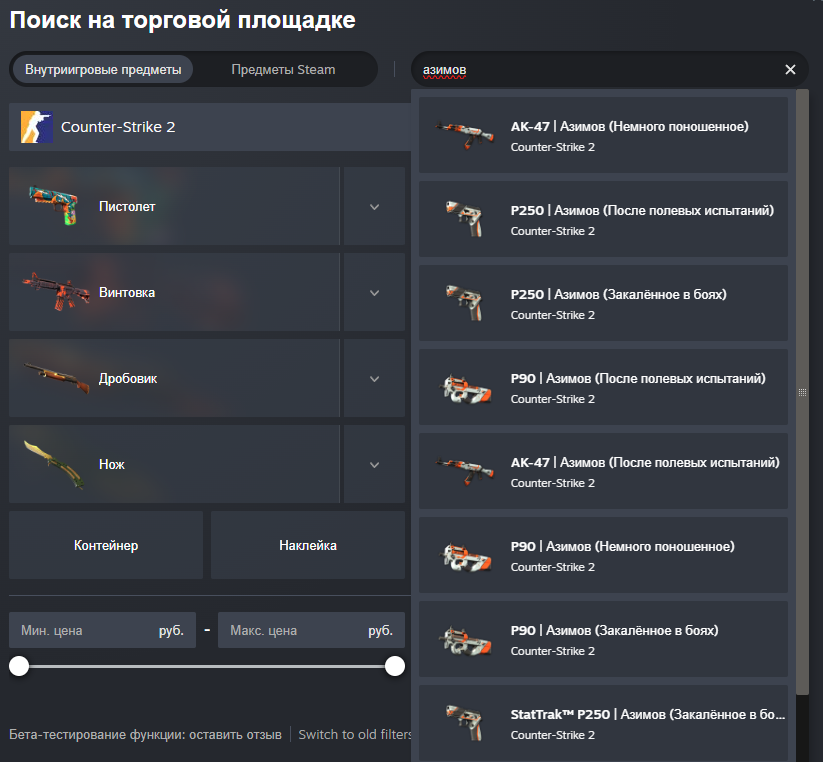823x762 pixels.
Task: Switch to the Внутриигровые предметы tab
Action: pyautogui.click(x=103, y=69)
